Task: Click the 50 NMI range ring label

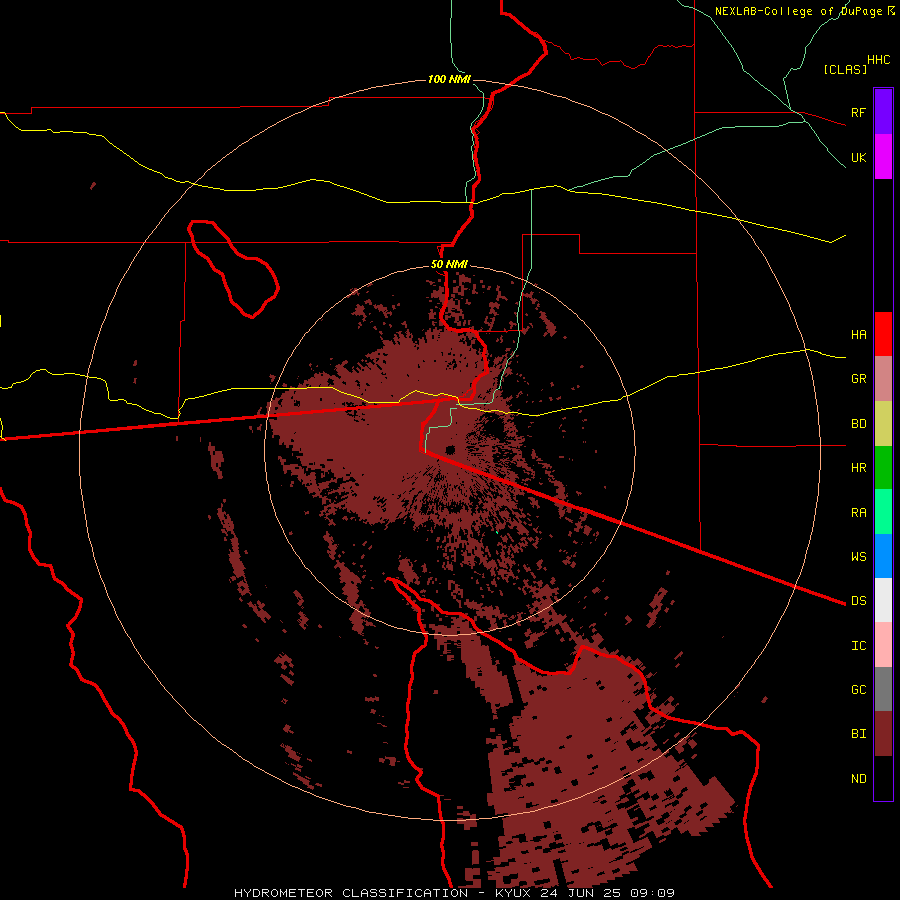Action: tap(449, 265)
